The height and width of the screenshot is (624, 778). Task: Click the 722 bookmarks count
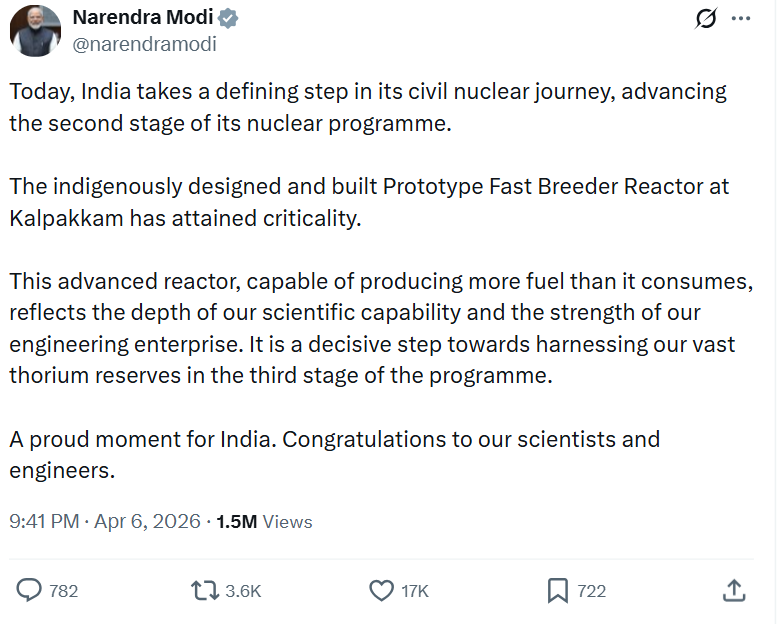(x=591, y=591)
